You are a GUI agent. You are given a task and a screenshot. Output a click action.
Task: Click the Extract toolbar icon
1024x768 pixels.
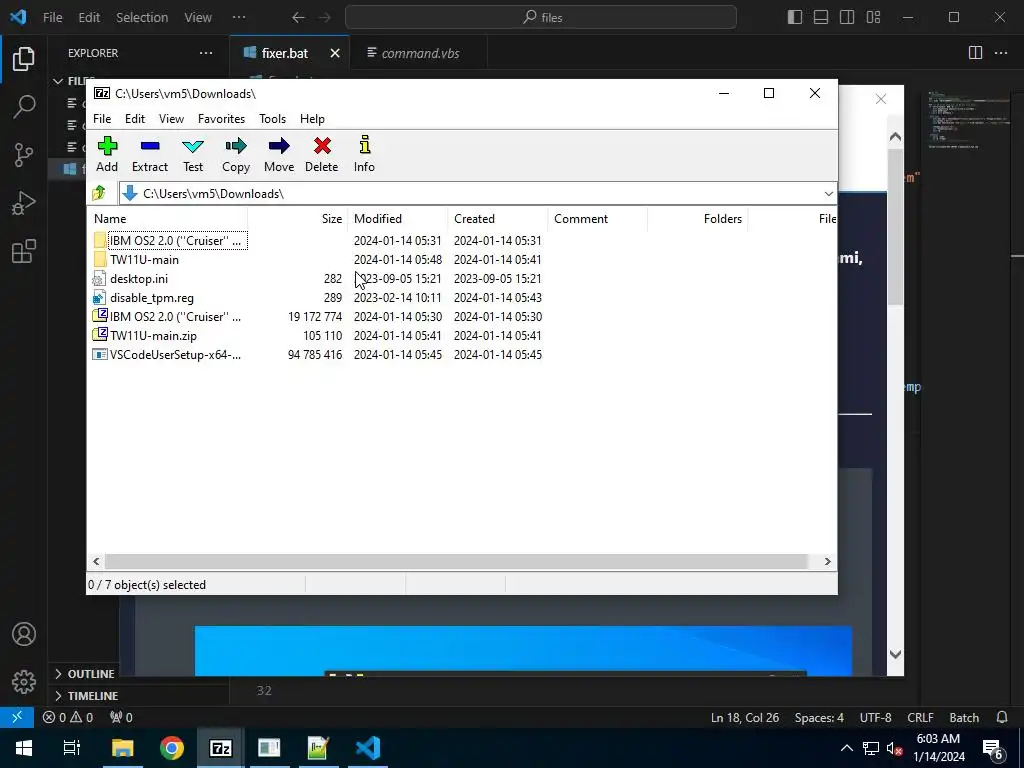150,154
